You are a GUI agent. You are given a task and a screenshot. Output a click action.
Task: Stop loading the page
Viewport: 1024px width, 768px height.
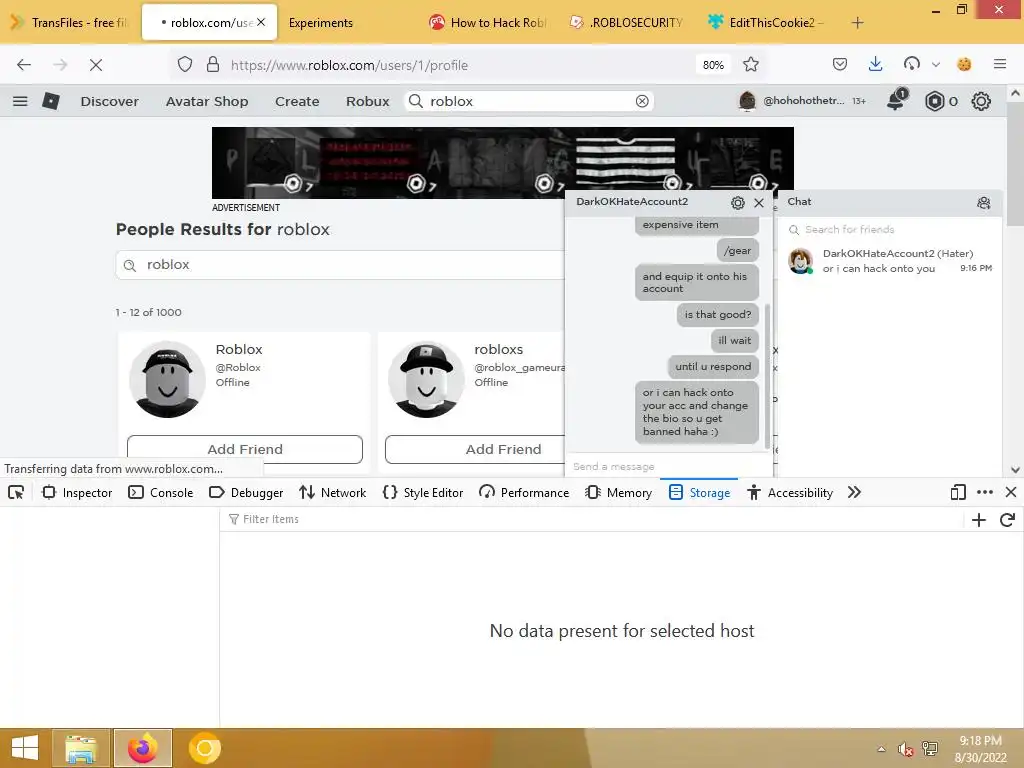95,65
